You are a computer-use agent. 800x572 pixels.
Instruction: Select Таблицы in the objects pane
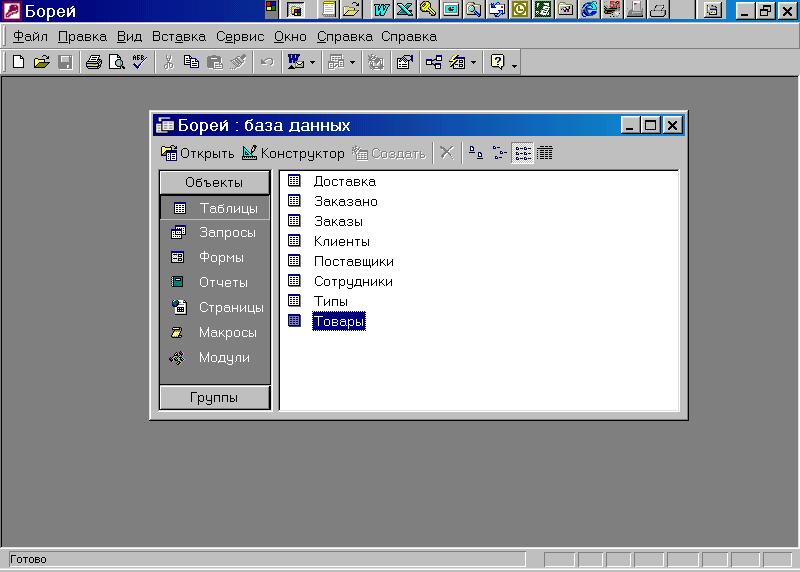[215, 208]
